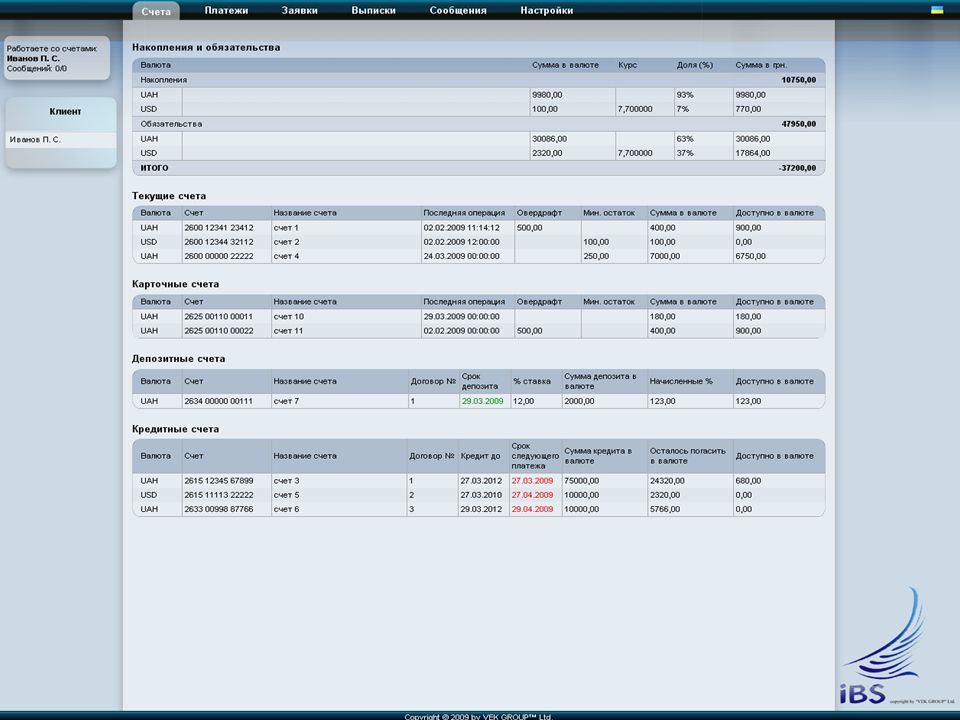Click account number 2600 12344 32112
Image resolution: width=960 pixels, height=720 pixels.
219,242
